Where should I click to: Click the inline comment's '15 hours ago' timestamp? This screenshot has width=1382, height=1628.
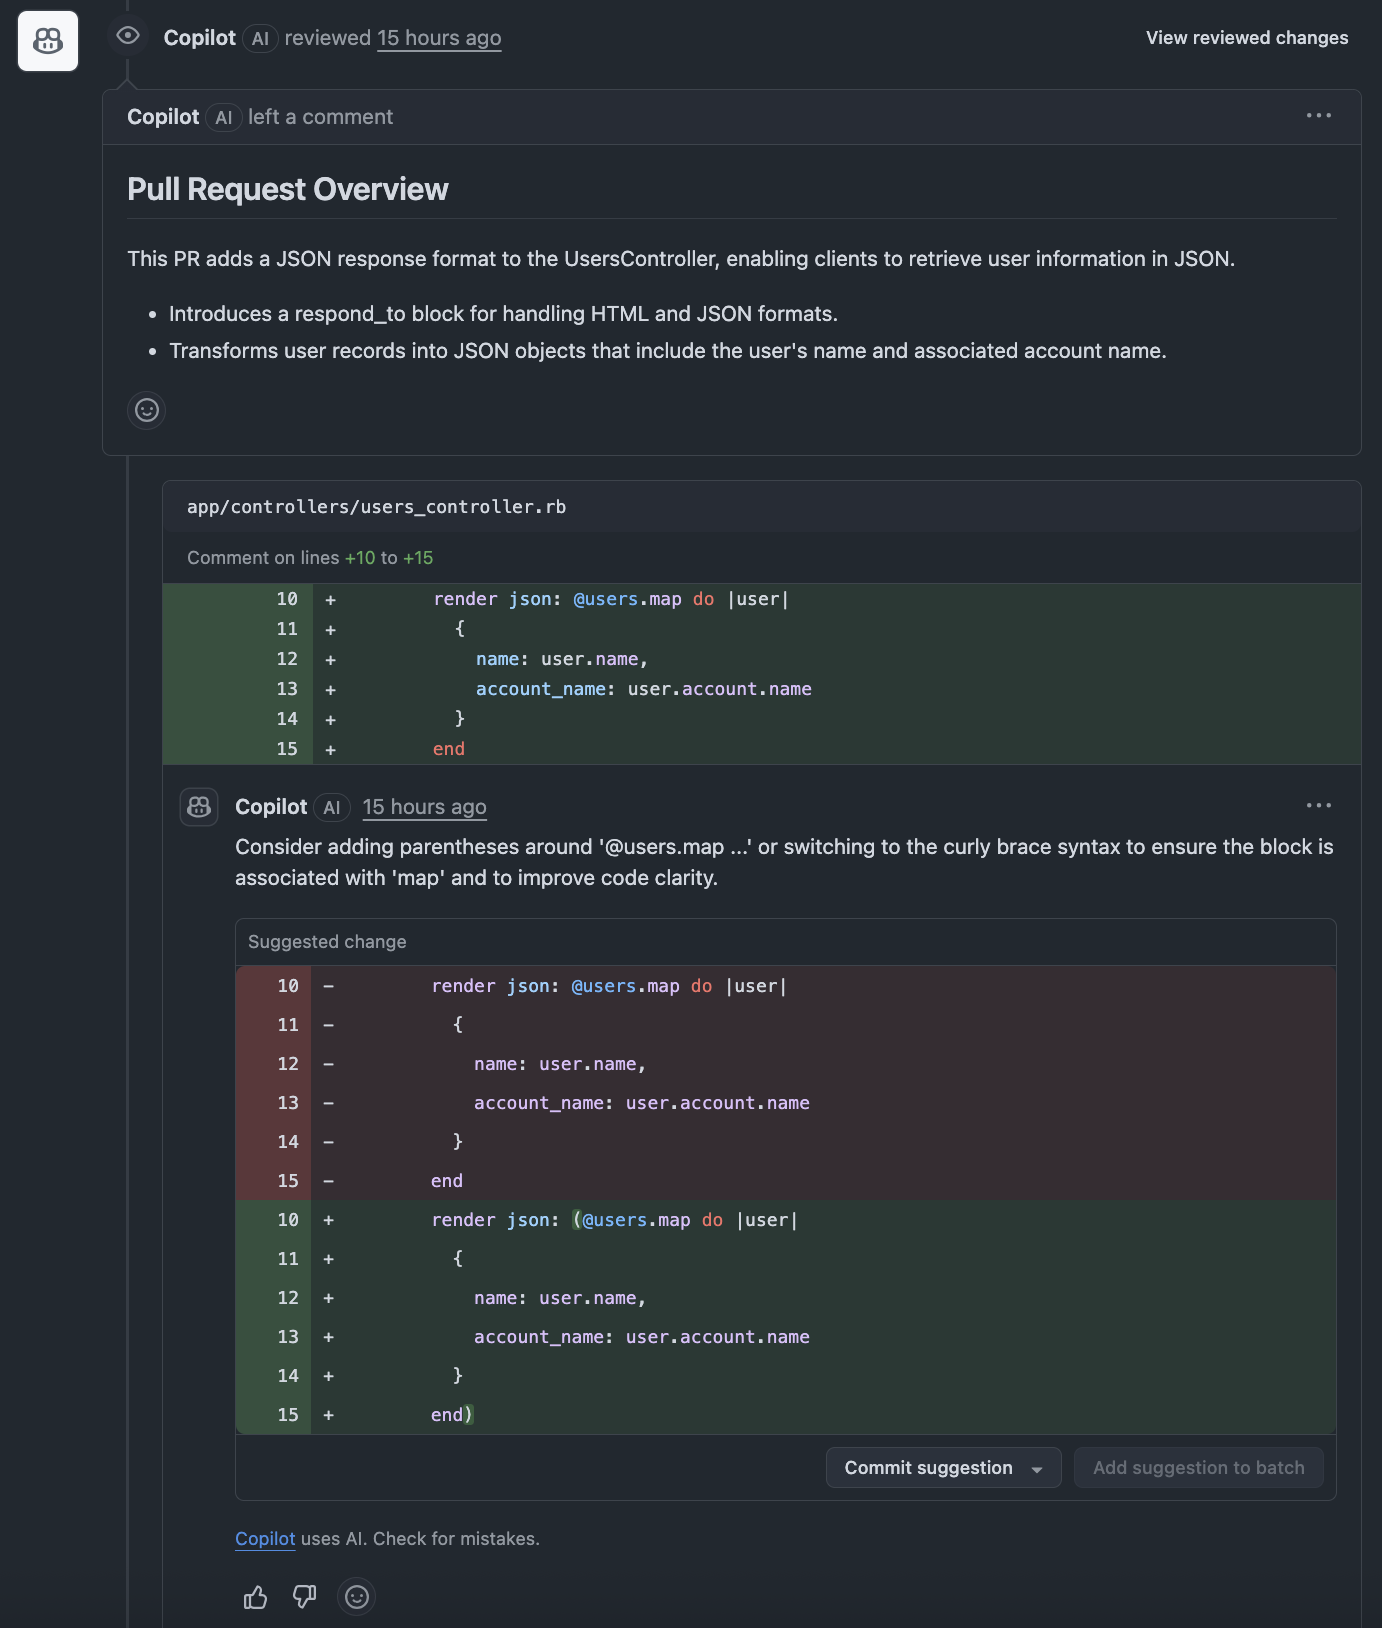pos(424,807)
